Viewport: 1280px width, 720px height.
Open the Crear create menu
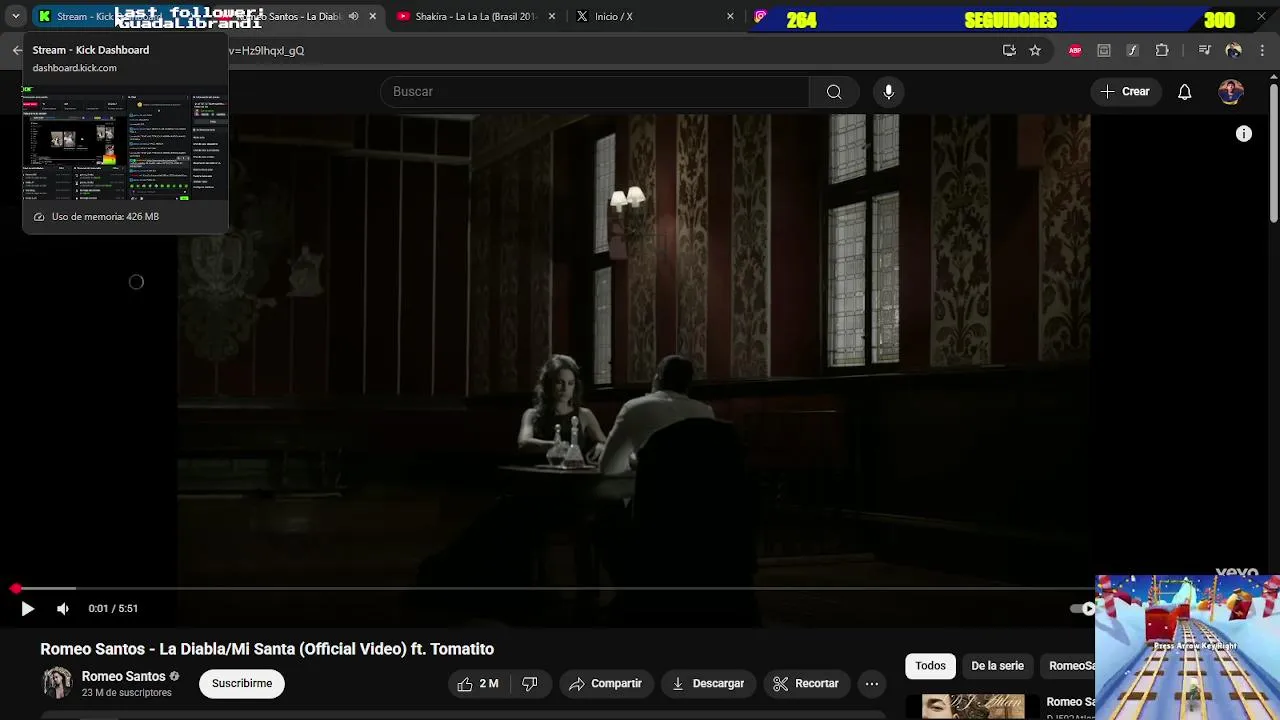pyautogui.click(x=1125, y=92)
